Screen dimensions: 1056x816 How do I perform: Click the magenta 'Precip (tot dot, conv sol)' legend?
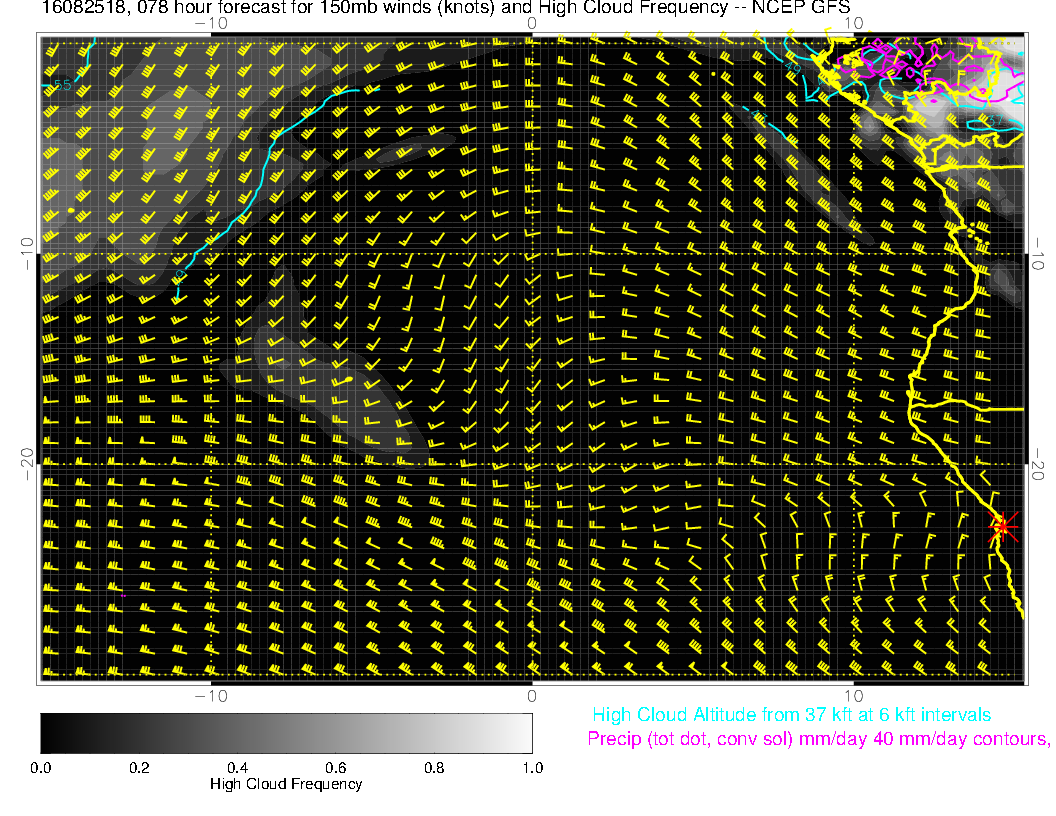click(x=818, y=739)
